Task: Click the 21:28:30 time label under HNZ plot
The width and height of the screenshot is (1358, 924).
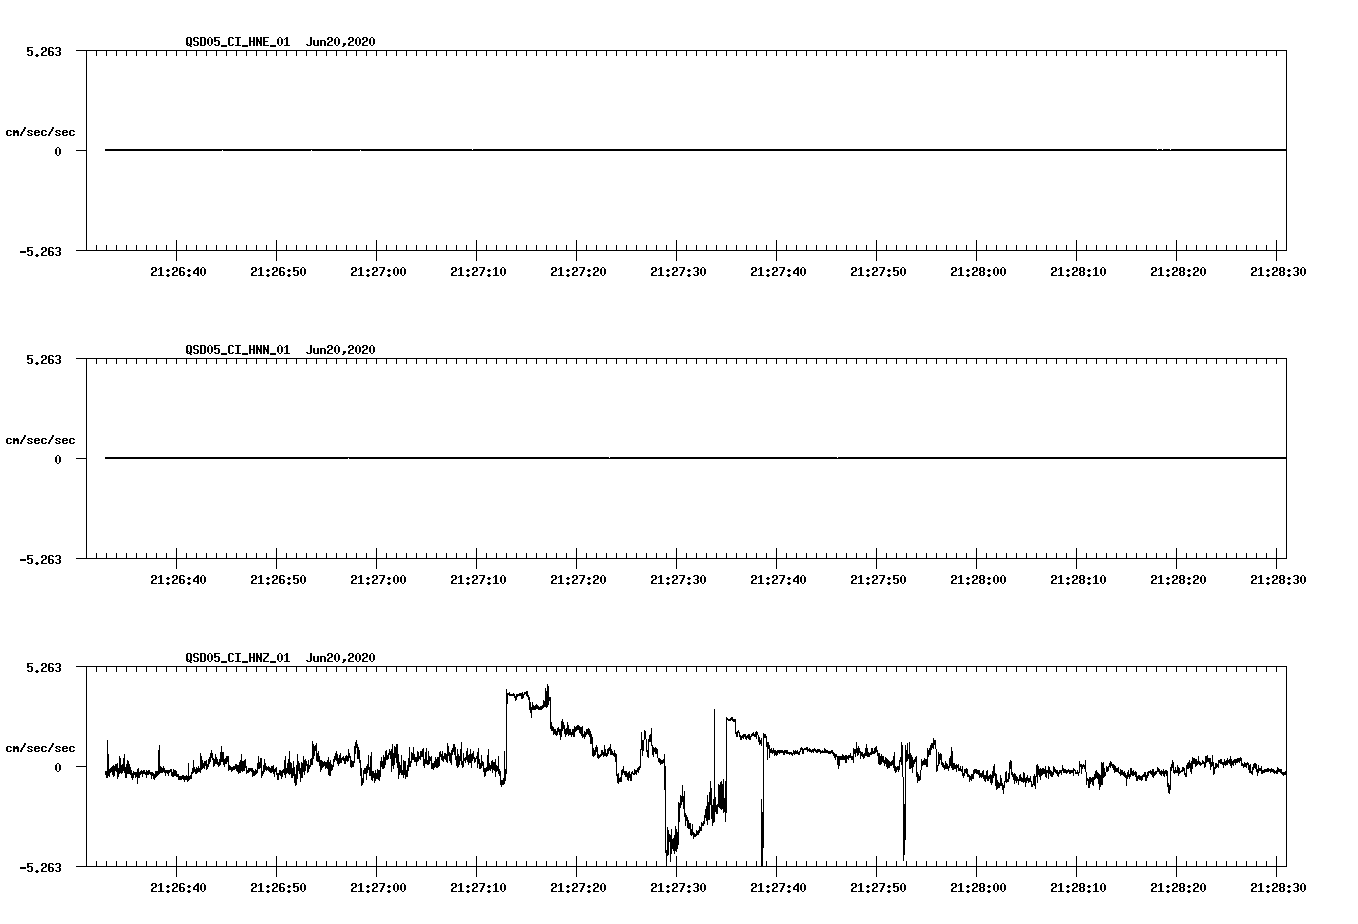Action: coord(1278,887)
